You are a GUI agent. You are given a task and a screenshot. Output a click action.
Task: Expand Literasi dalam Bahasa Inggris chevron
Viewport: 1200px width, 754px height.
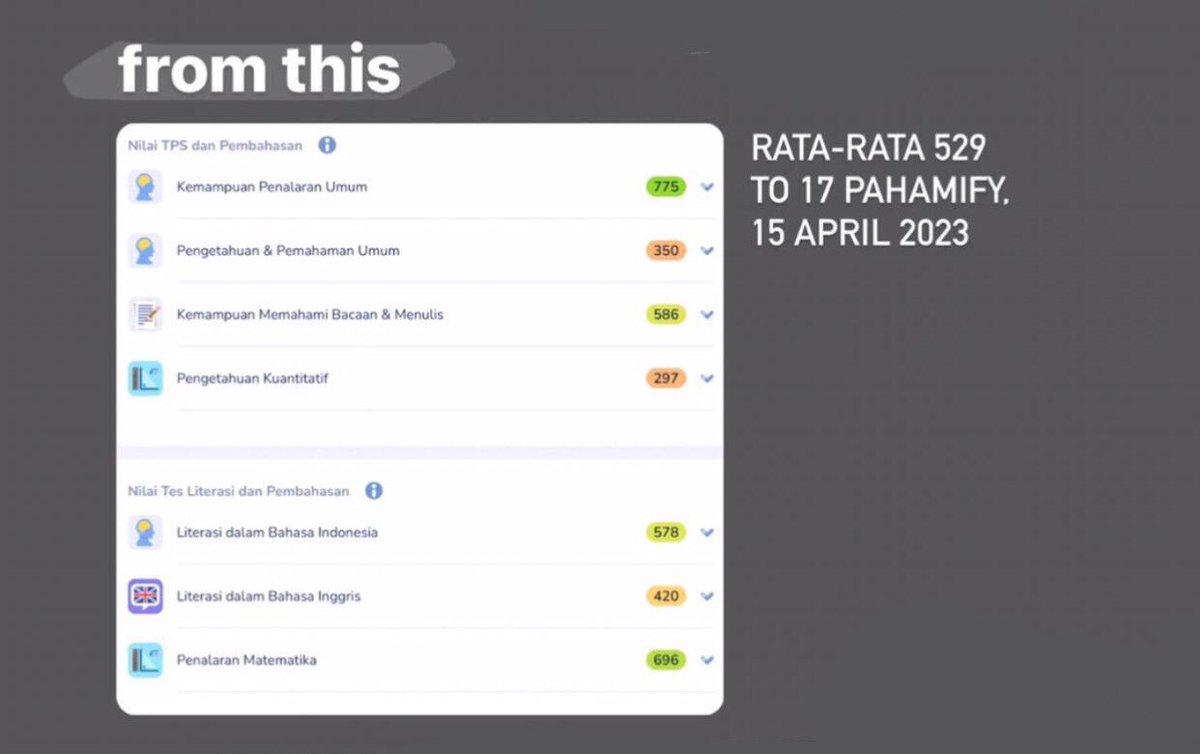(707, 597)
